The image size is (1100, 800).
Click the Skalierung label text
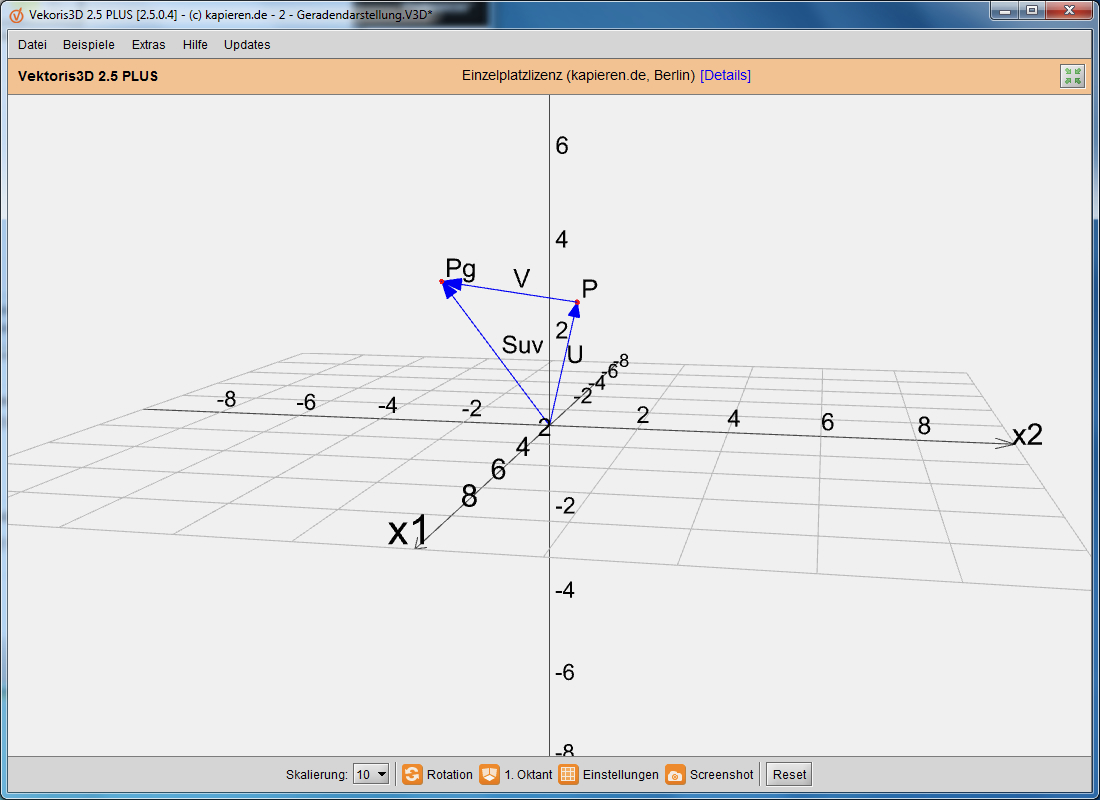[316, 775]
